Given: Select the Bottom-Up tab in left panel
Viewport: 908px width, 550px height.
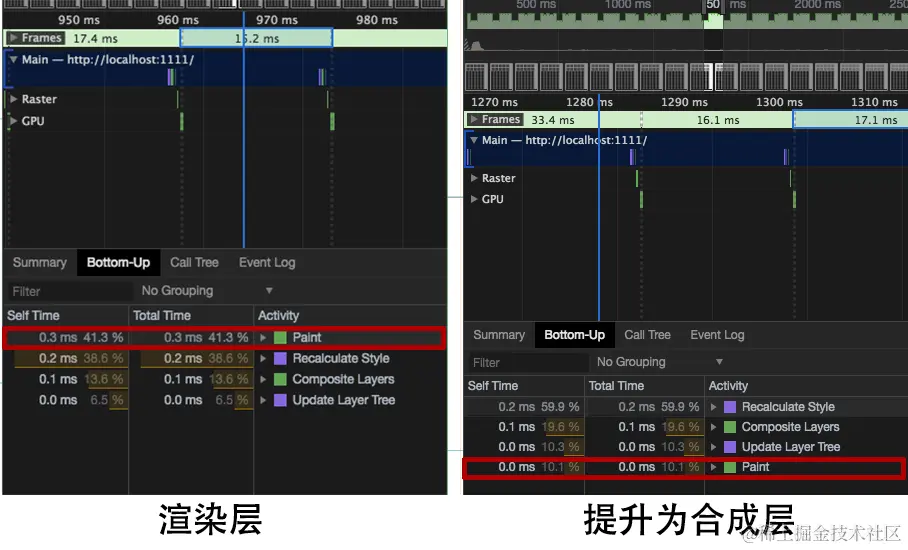Looking at the screenshot, I should click(118, 263).
